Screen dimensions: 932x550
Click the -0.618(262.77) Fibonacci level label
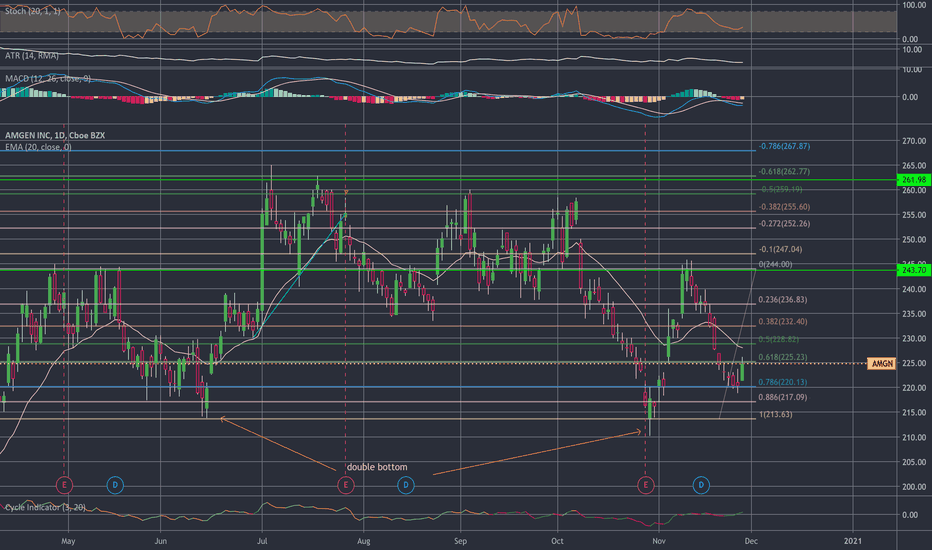784,172
